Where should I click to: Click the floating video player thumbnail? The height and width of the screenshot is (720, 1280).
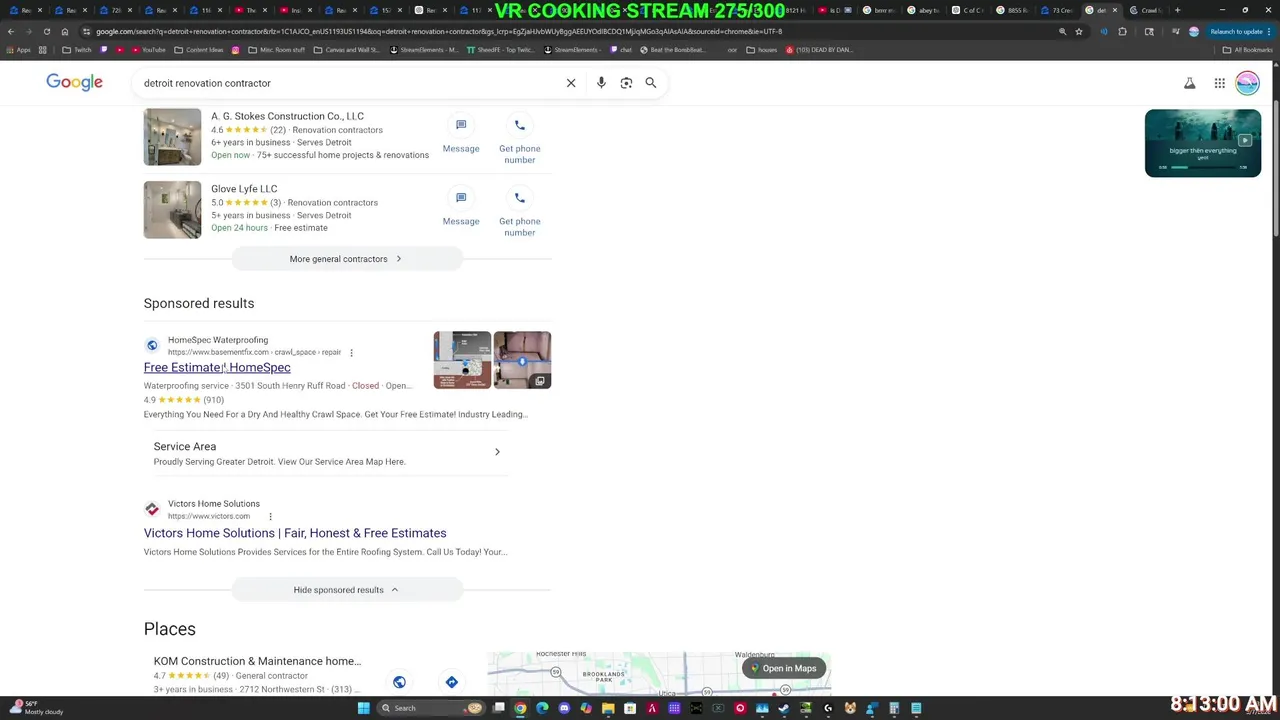(x=1203, y=143)
